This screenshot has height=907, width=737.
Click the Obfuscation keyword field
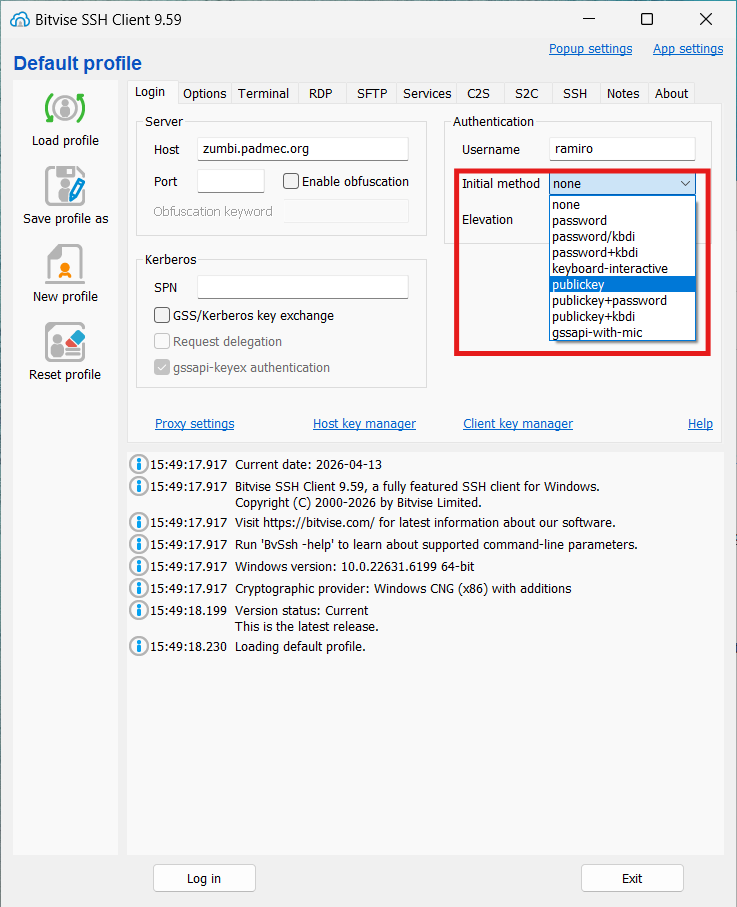pos(346,211)
